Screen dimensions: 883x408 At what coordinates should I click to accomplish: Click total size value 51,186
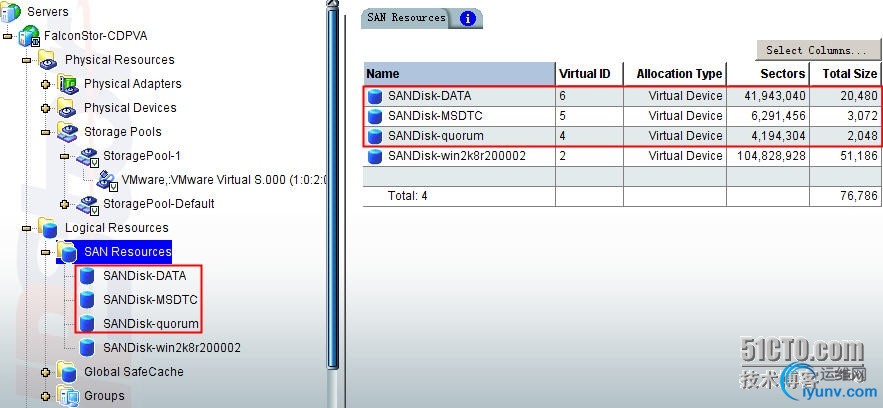point(859,156)
